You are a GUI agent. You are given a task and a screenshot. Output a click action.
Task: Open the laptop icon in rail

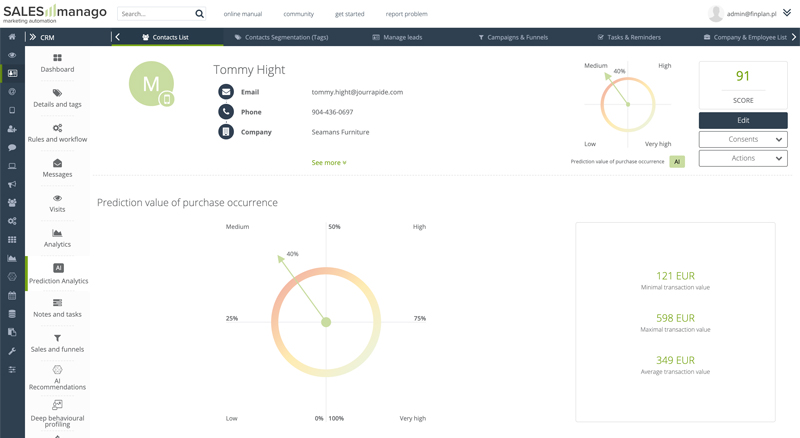pos(12,166)
